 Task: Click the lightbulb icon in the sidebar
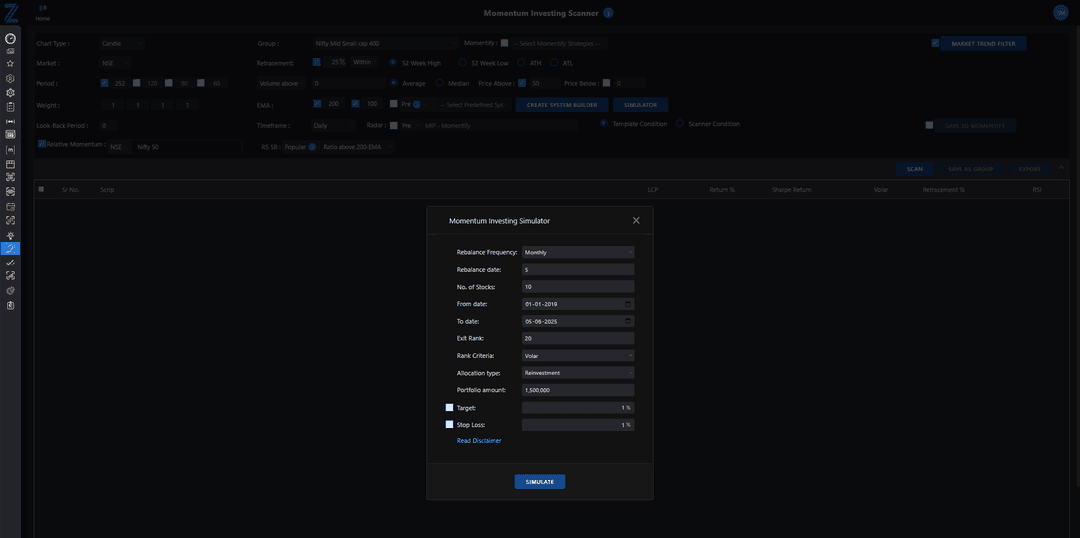(x=10, y=235)
